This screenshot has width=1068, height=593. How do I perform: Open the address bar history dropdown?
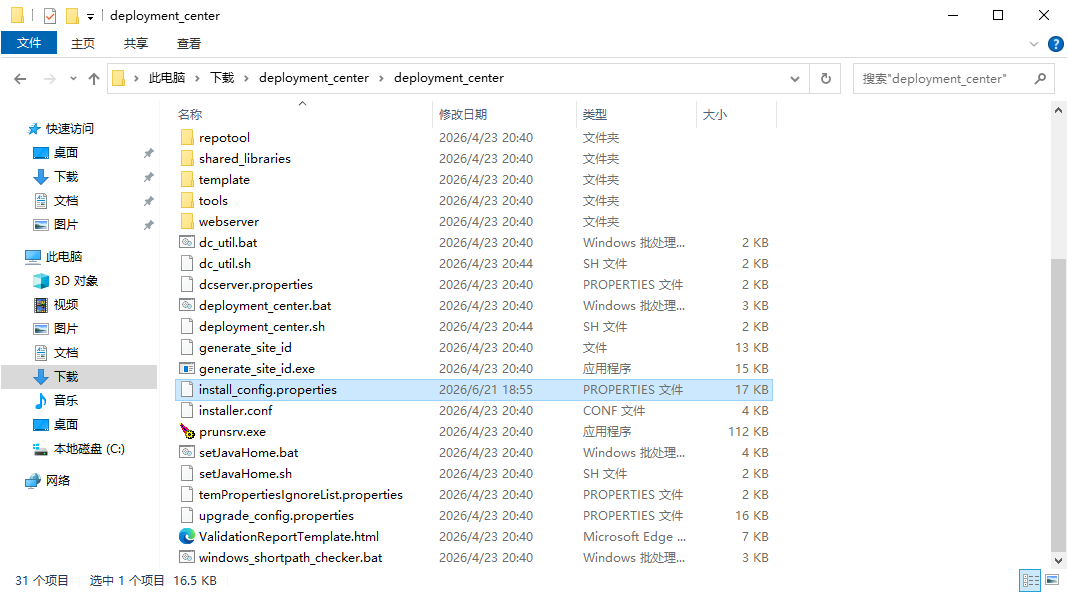[x=795, y=79]
